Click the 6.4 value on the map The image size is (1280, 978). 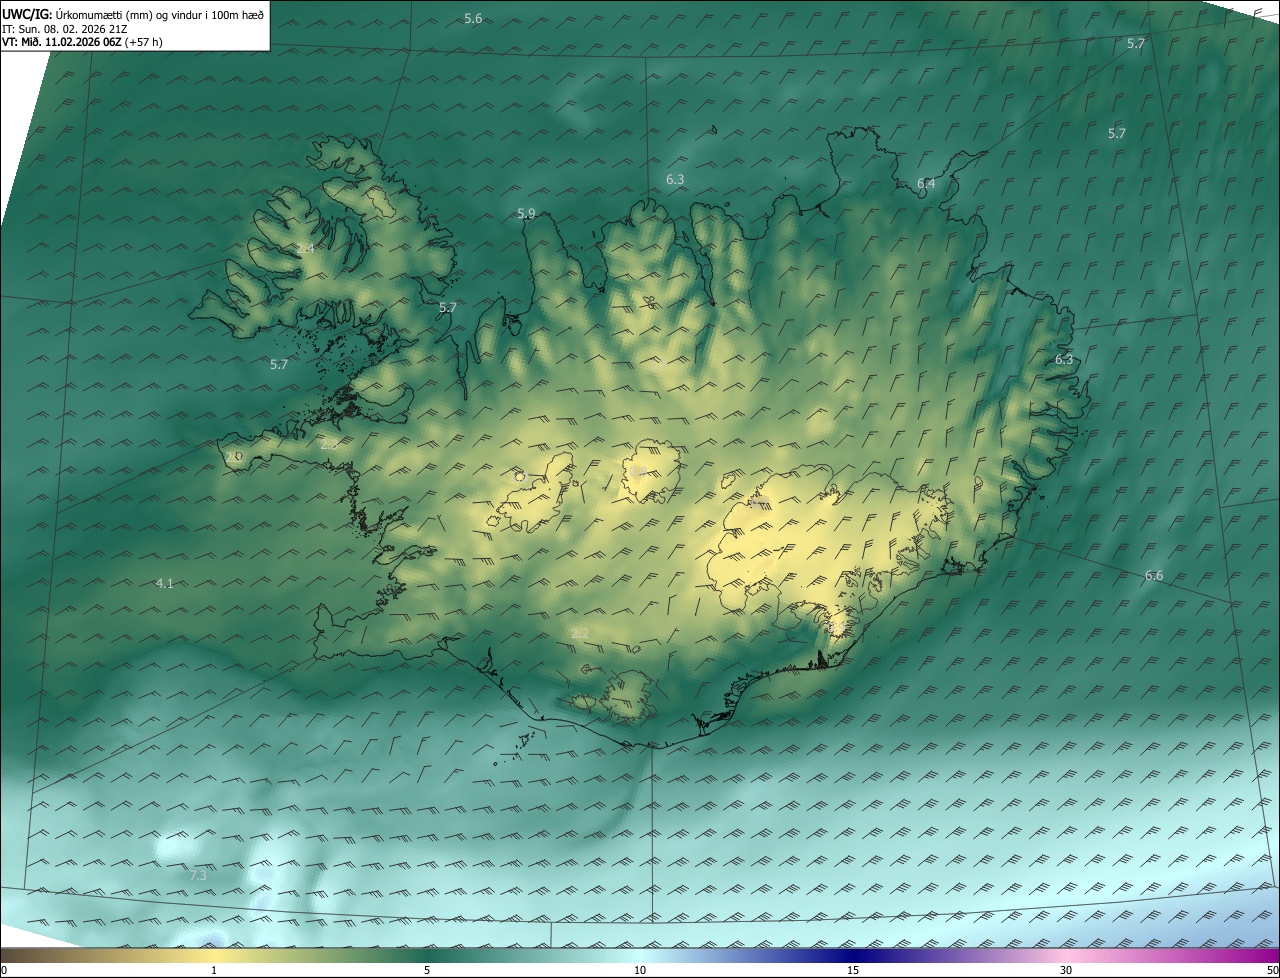926,183
